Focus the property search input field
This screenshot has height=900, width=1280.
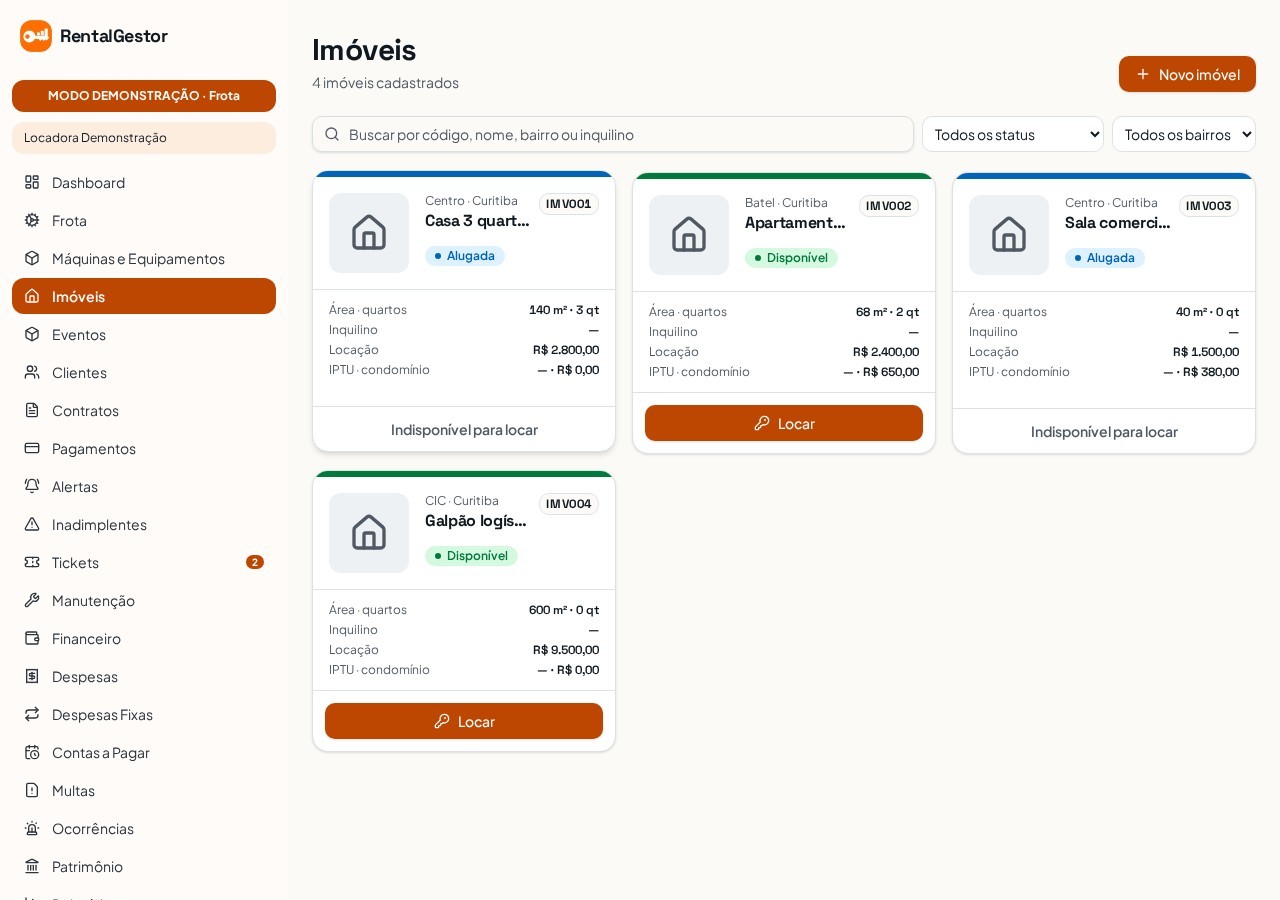click(x=613, y=134)
